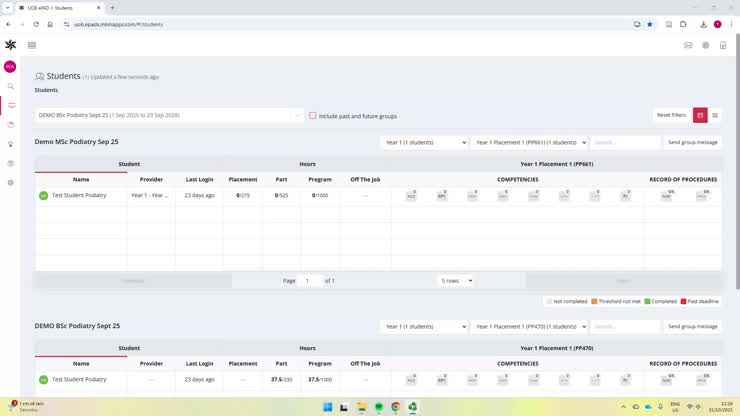Open PC competency in BSc Podiatry row

[626, 380]
